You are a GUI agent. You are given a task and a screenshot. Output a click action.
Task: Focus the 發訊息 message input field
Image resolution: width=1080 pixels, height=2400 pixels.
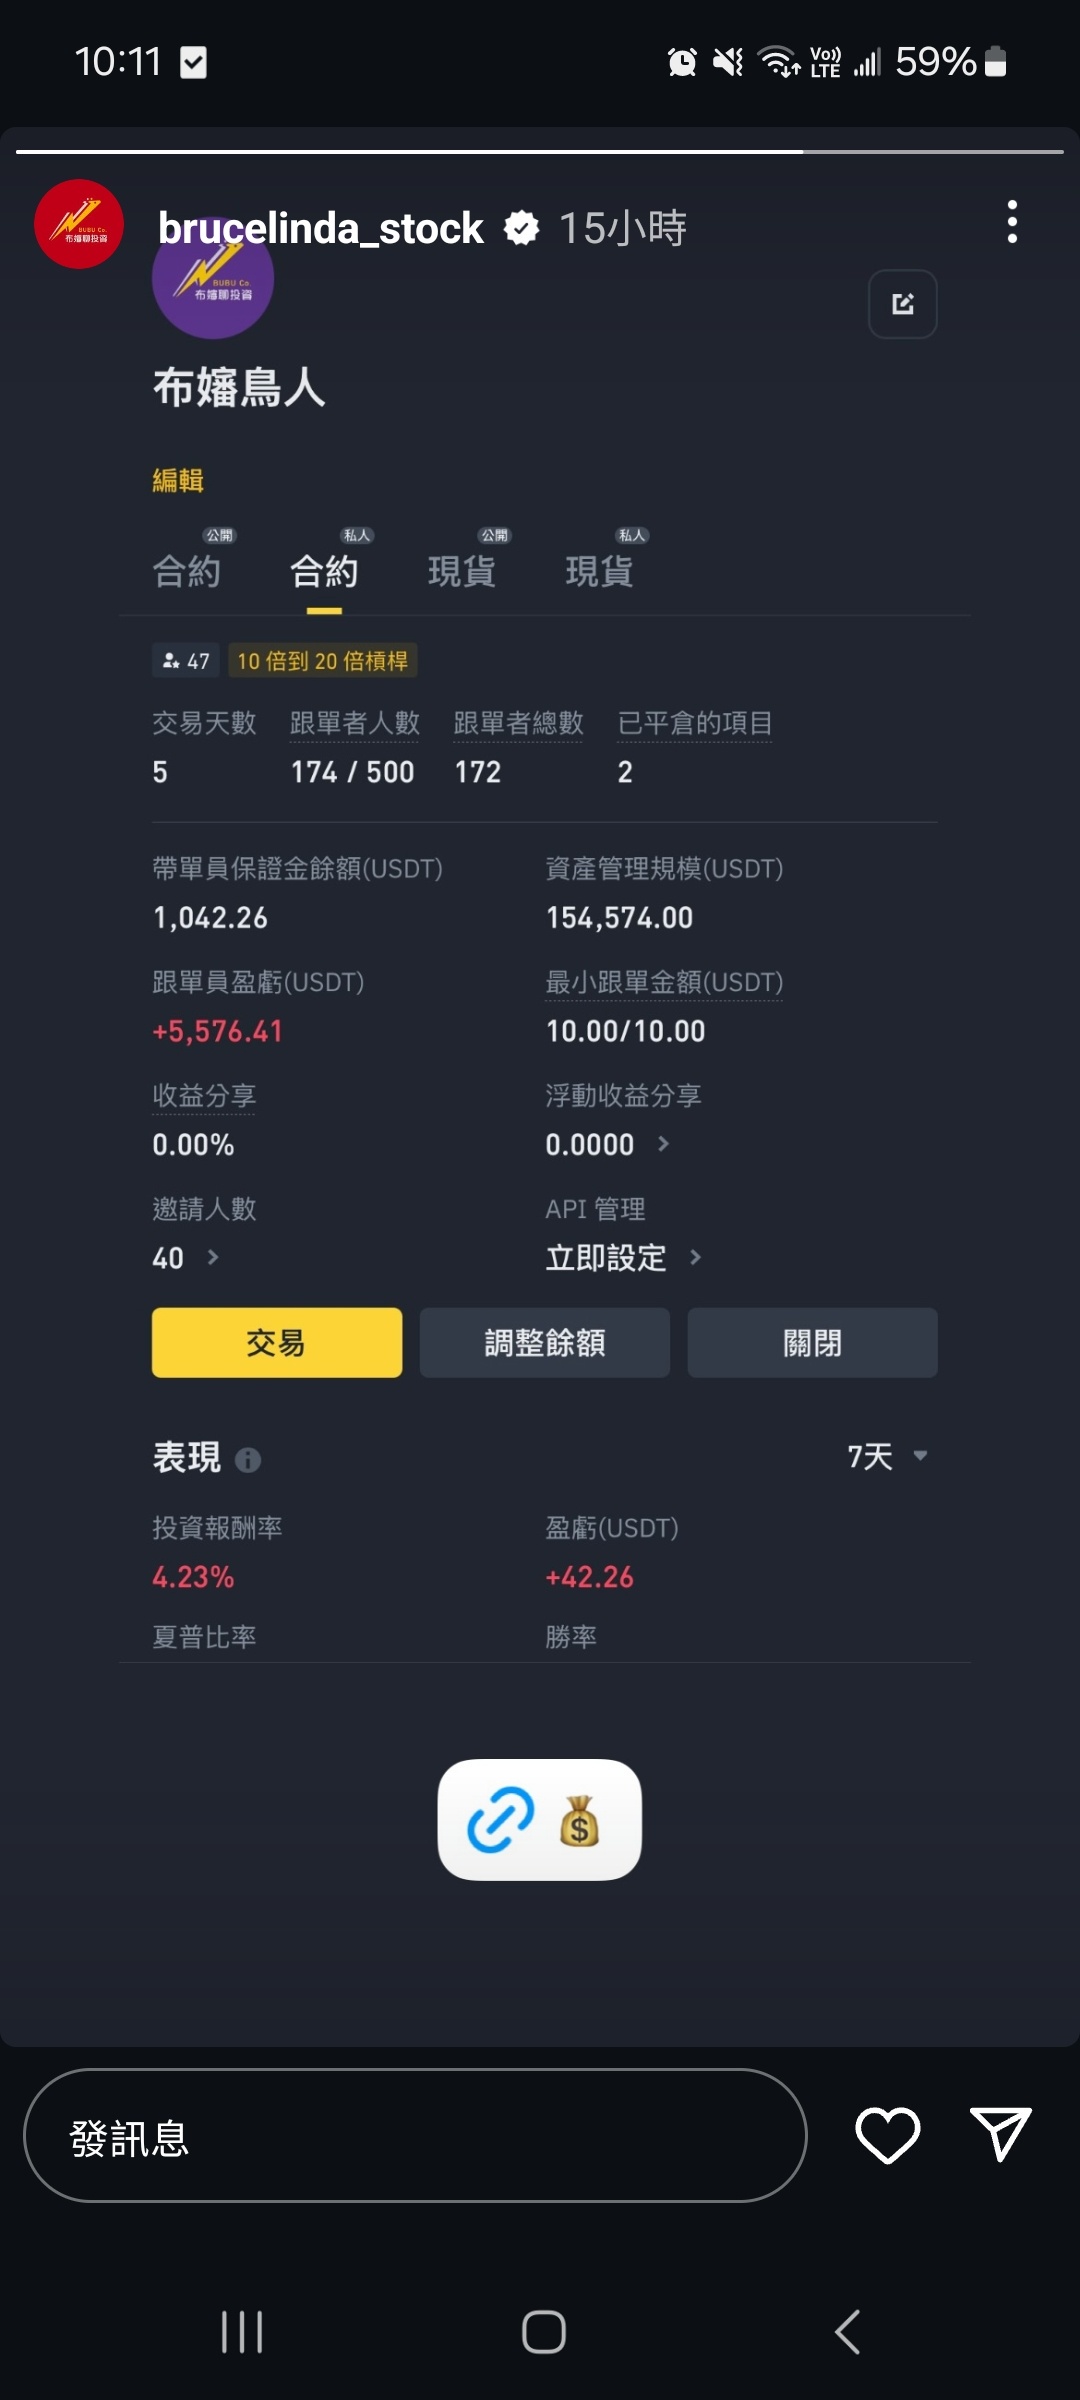click(415, 2135)
